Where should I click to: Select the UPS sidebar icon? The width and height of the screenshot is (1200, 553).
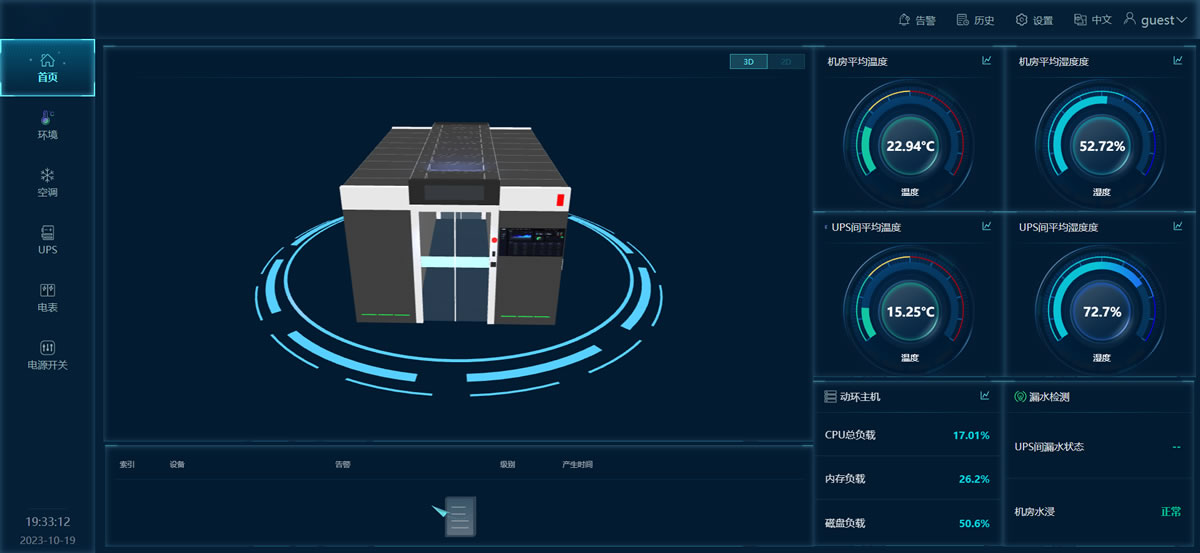coord(47,233)
